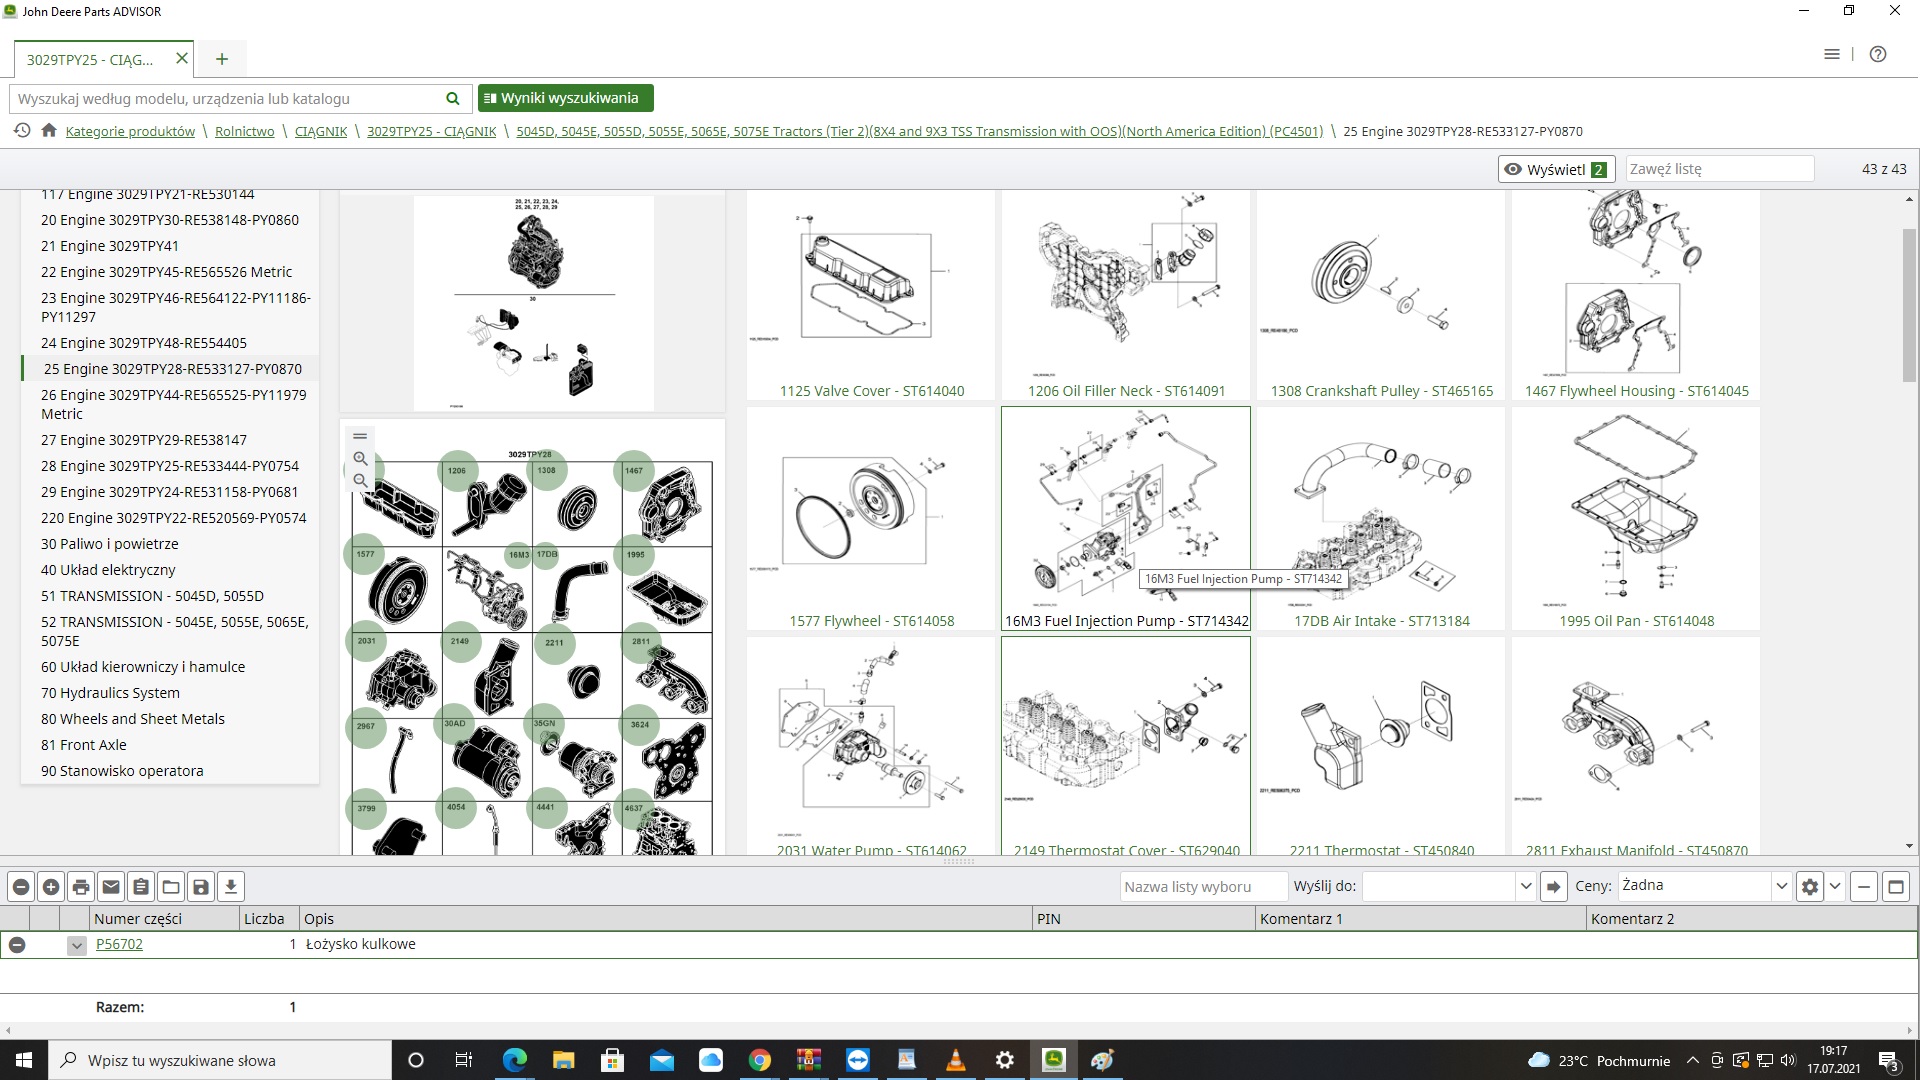
Task: Go to home via the house icon
Action: coord(48,131)
